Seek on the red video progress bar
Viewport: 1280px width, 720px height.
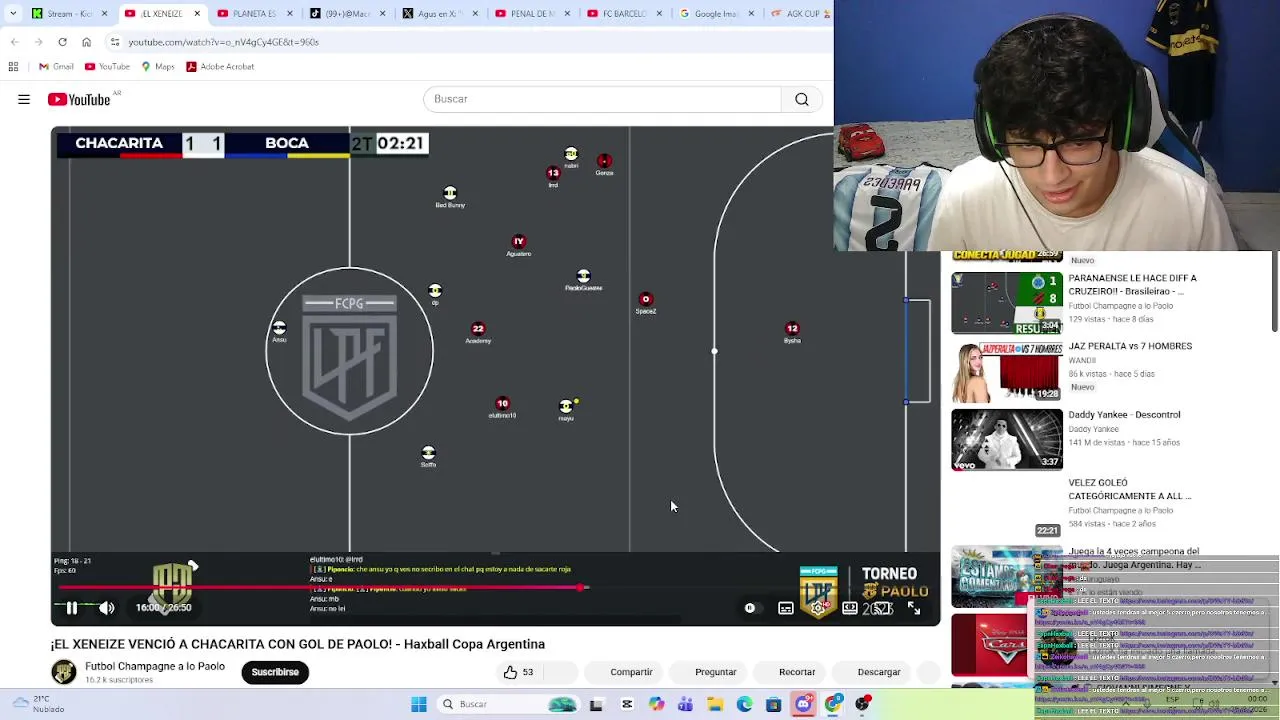[495, 587]
